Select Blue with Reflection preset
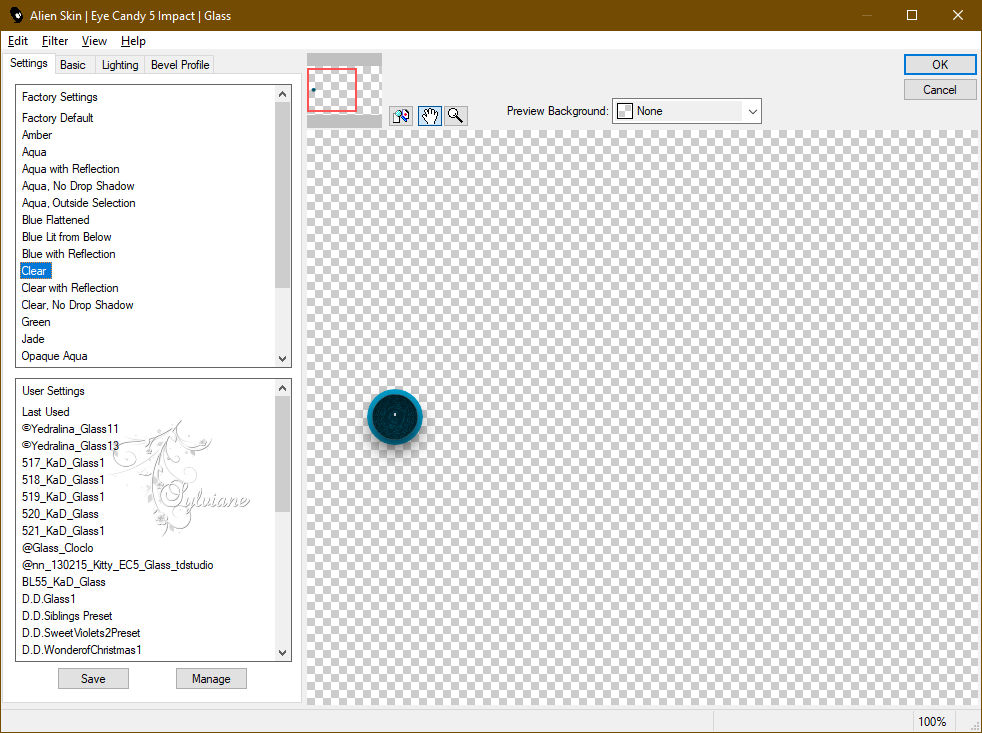 point(68,254)
